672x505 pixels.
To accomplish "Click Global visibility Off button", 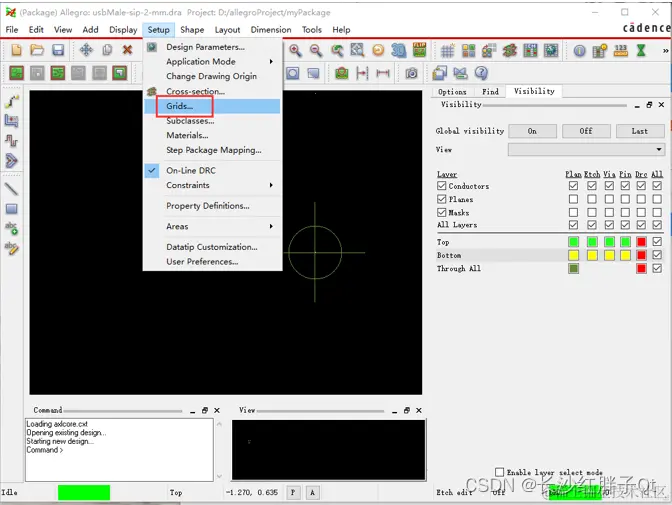I will point(586,131).
